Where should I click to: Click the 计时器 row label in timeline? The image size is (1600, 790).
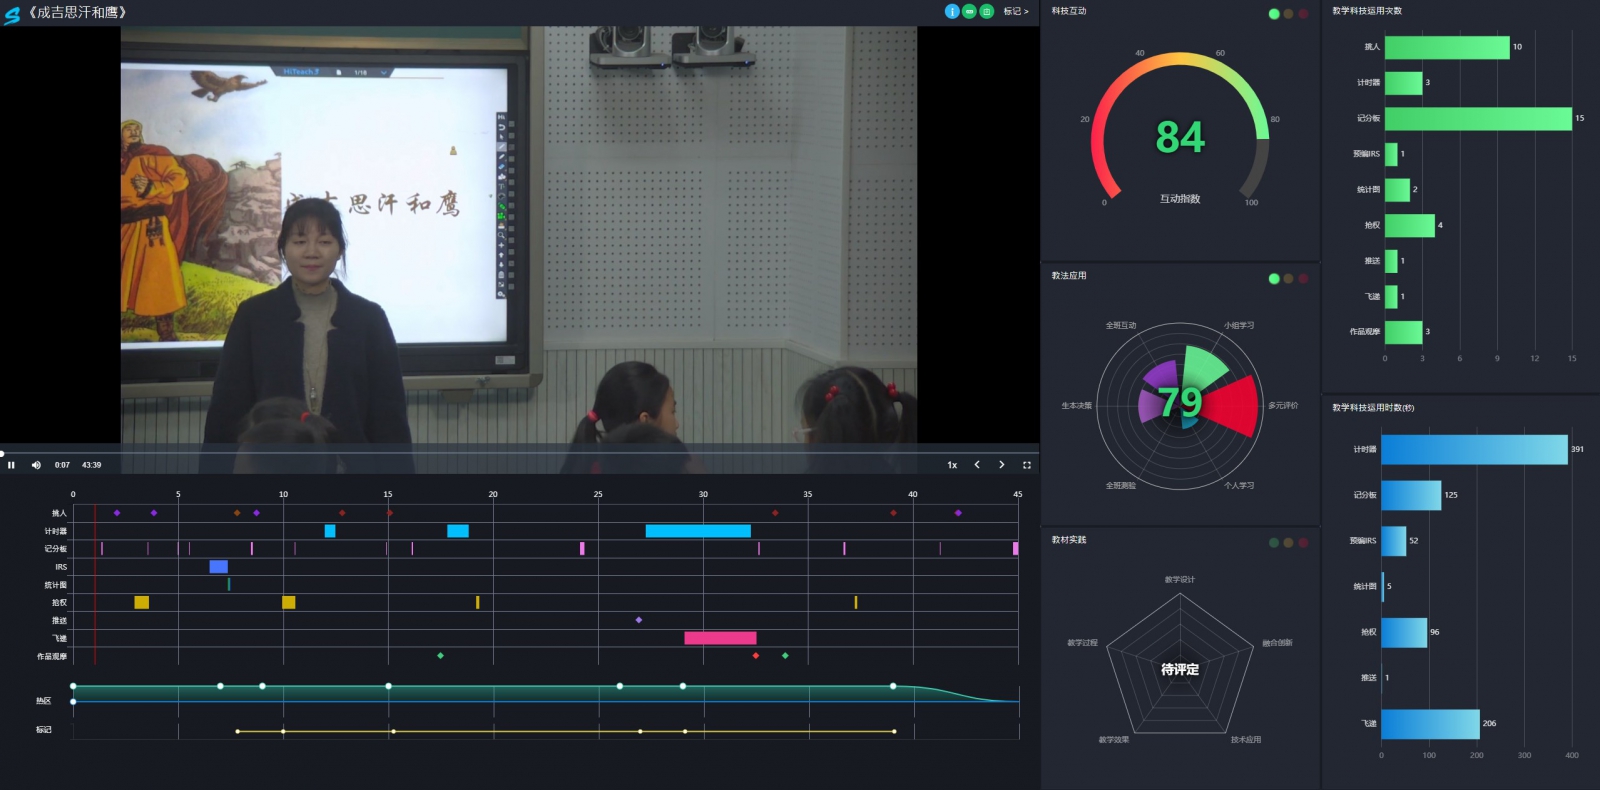point(55,531)
